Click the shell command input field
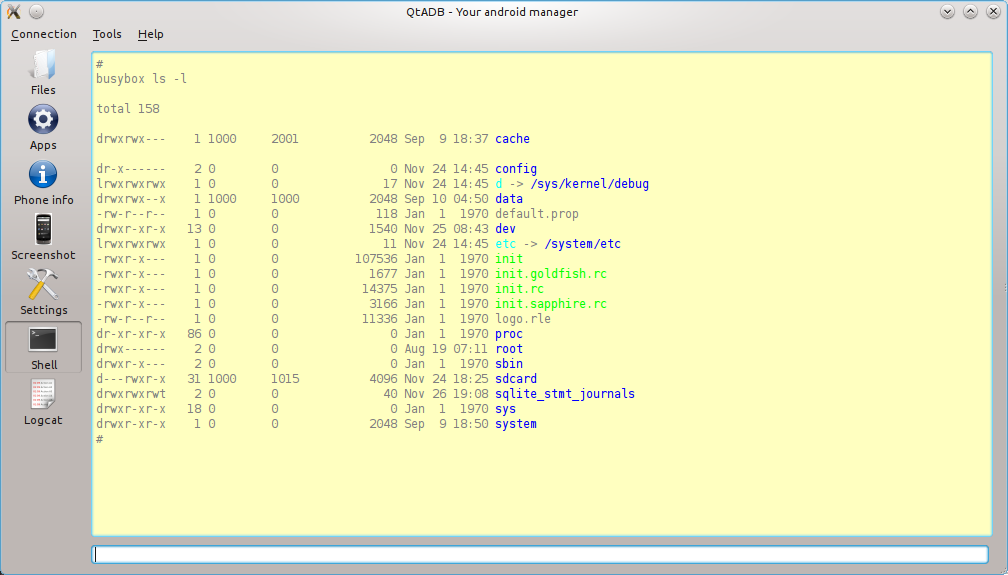This screenshot has height=575, width=1008. click(540, 554)
